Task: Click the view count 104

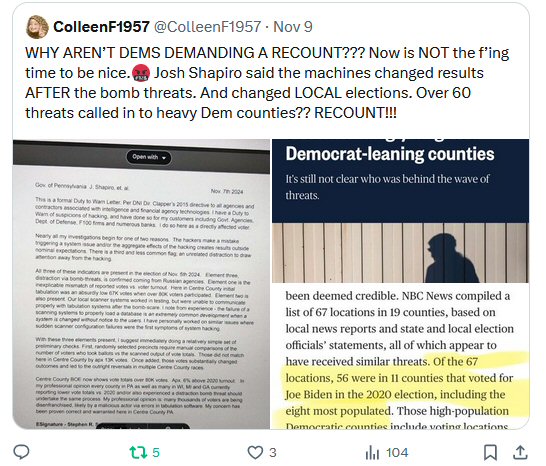Action: (397, 452)
